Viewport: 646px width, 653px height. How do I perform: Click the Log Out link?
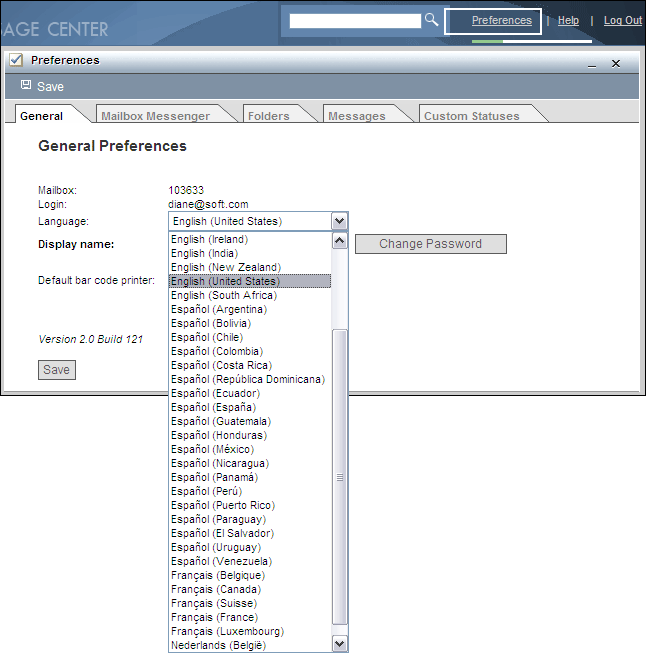click(623, 21)
